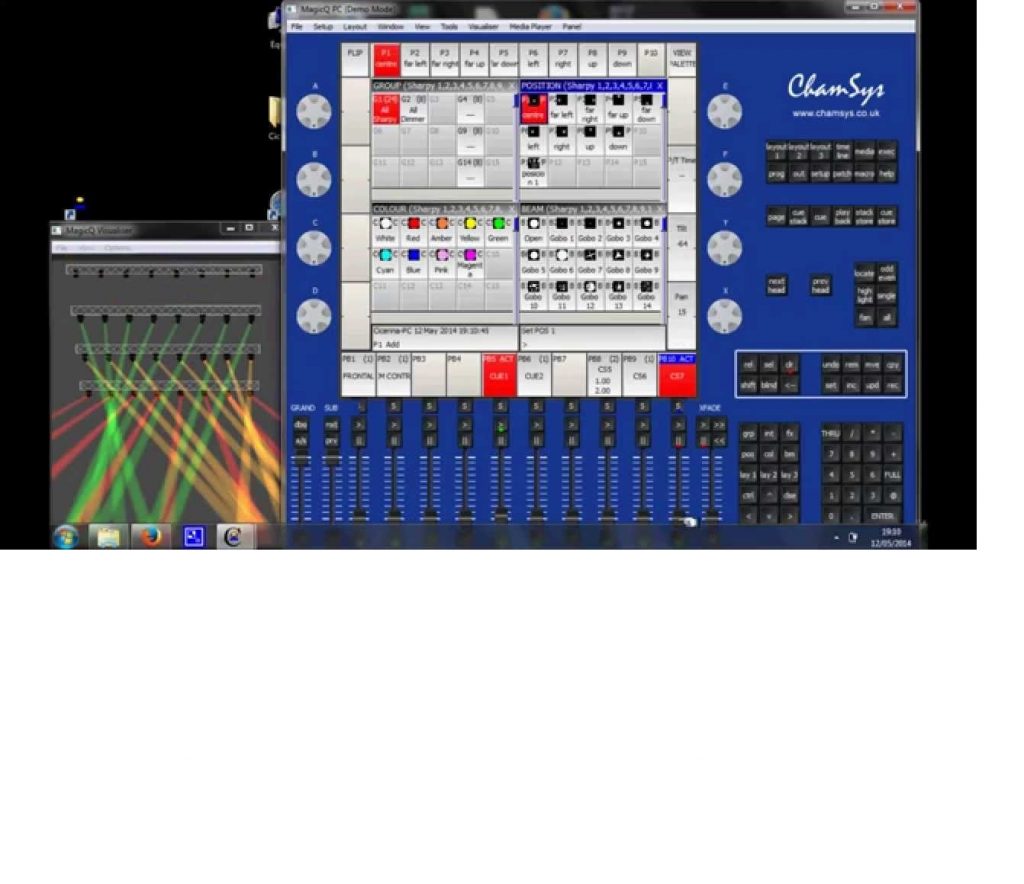Apply the Gobo 9 beam palette
This screenshot has height=884, width=1024.
647,262
